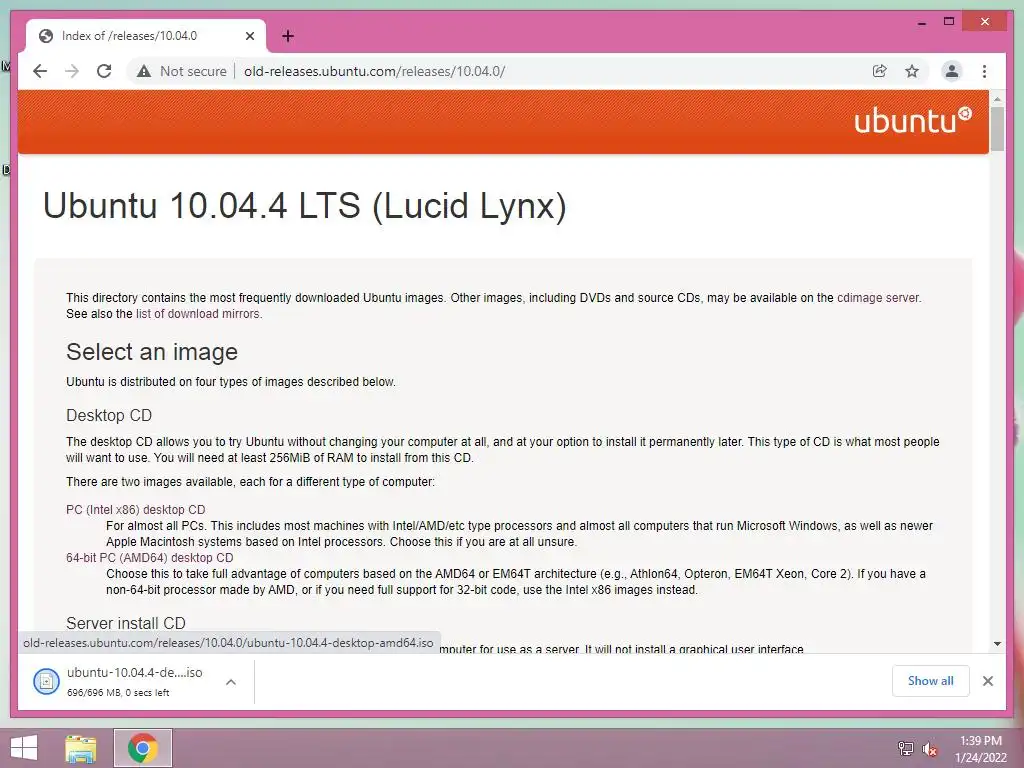1024x768 pixels.
Task: Click the page scrollbar up arrow
Action: (997, 99)
